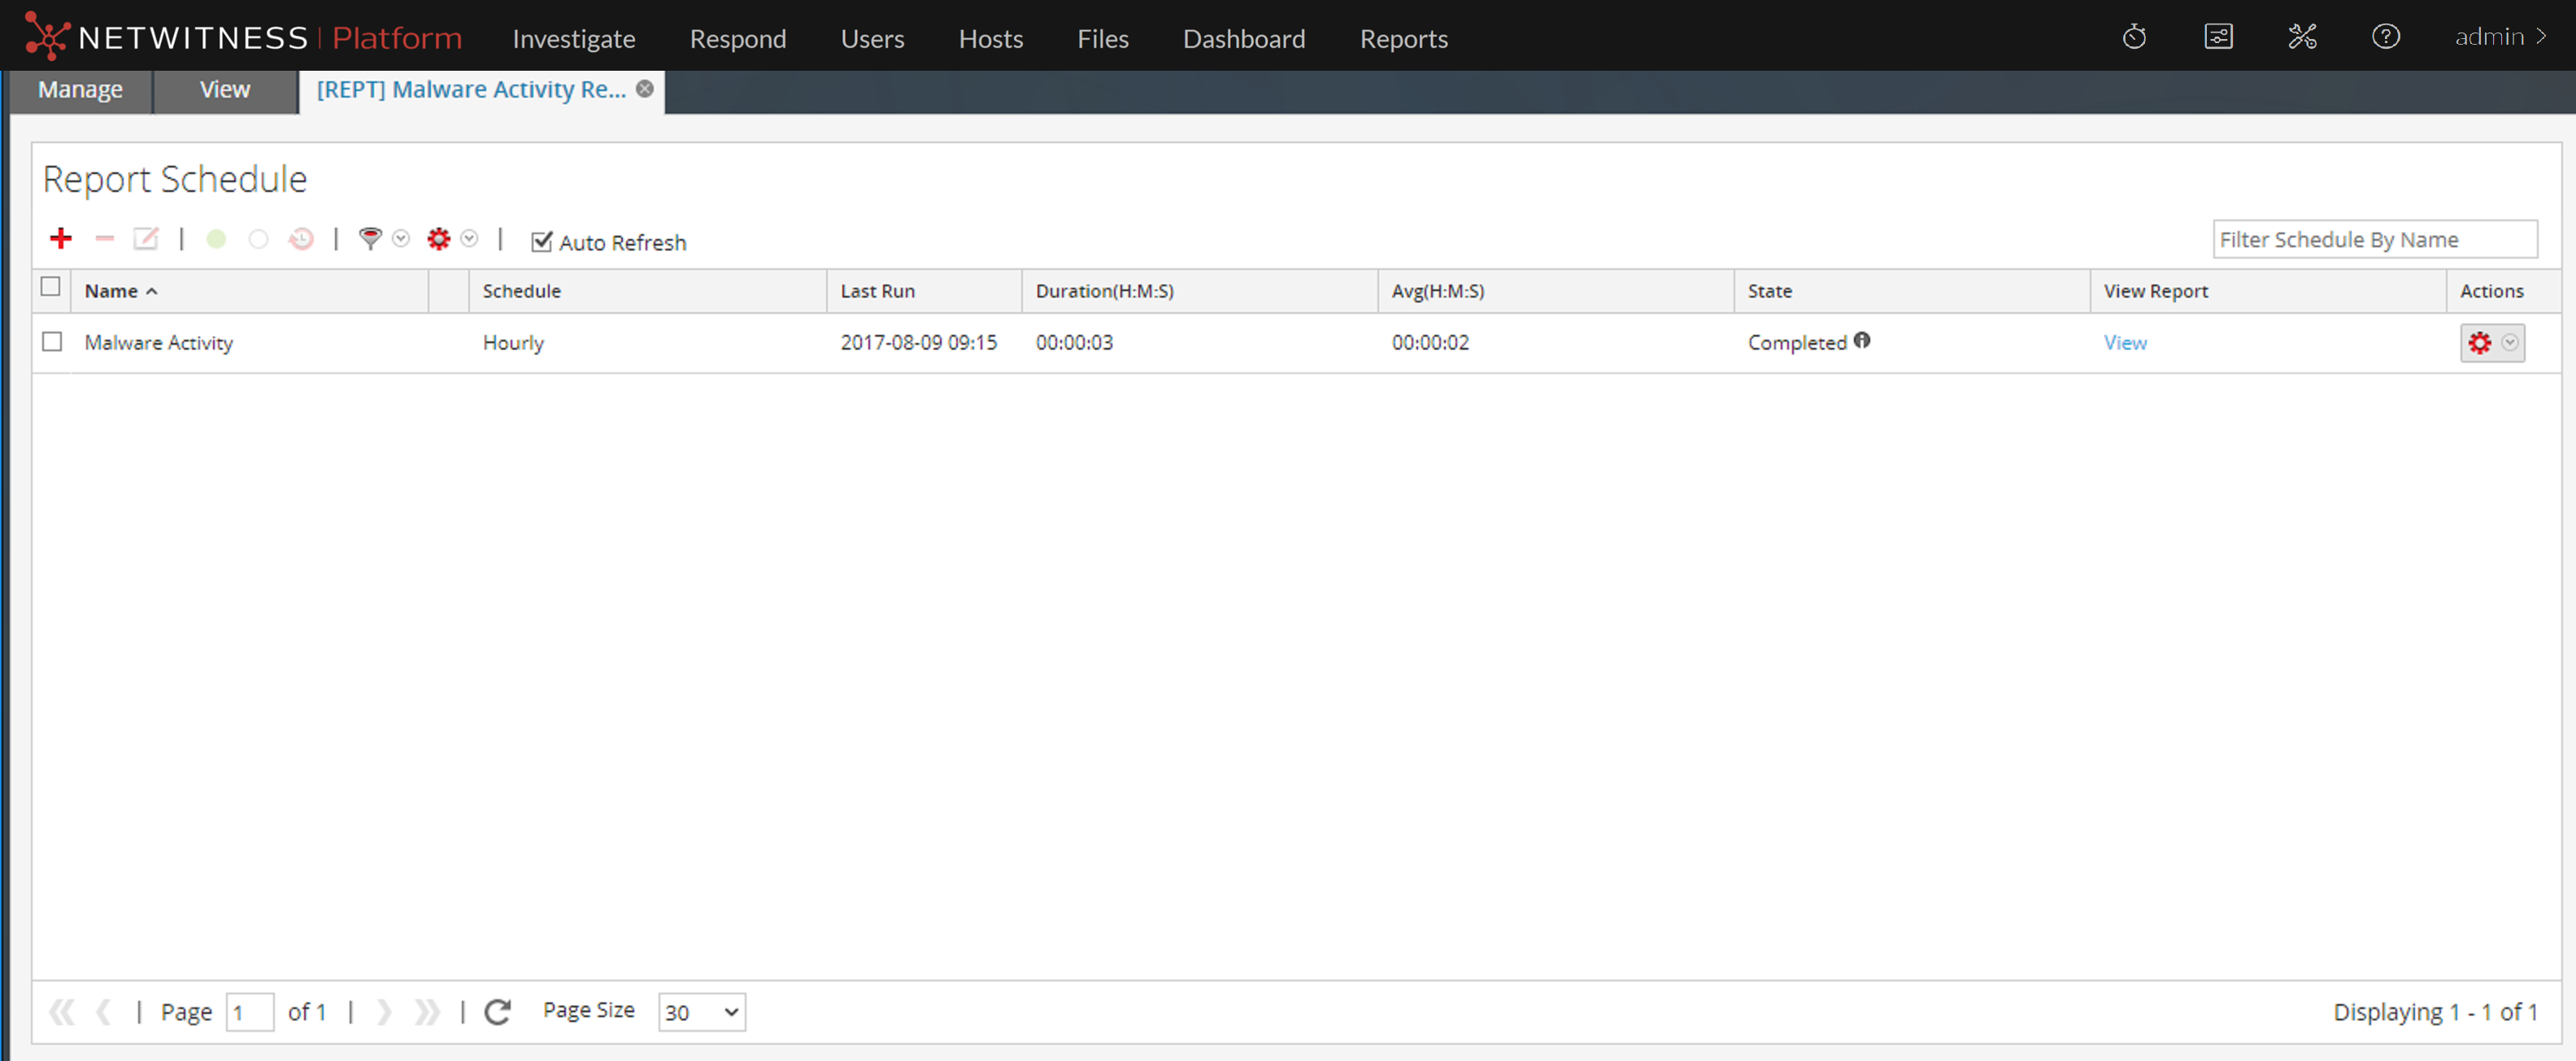
Task: Toggle the select-all header checkbox
Action: click(x=51, y=287)
